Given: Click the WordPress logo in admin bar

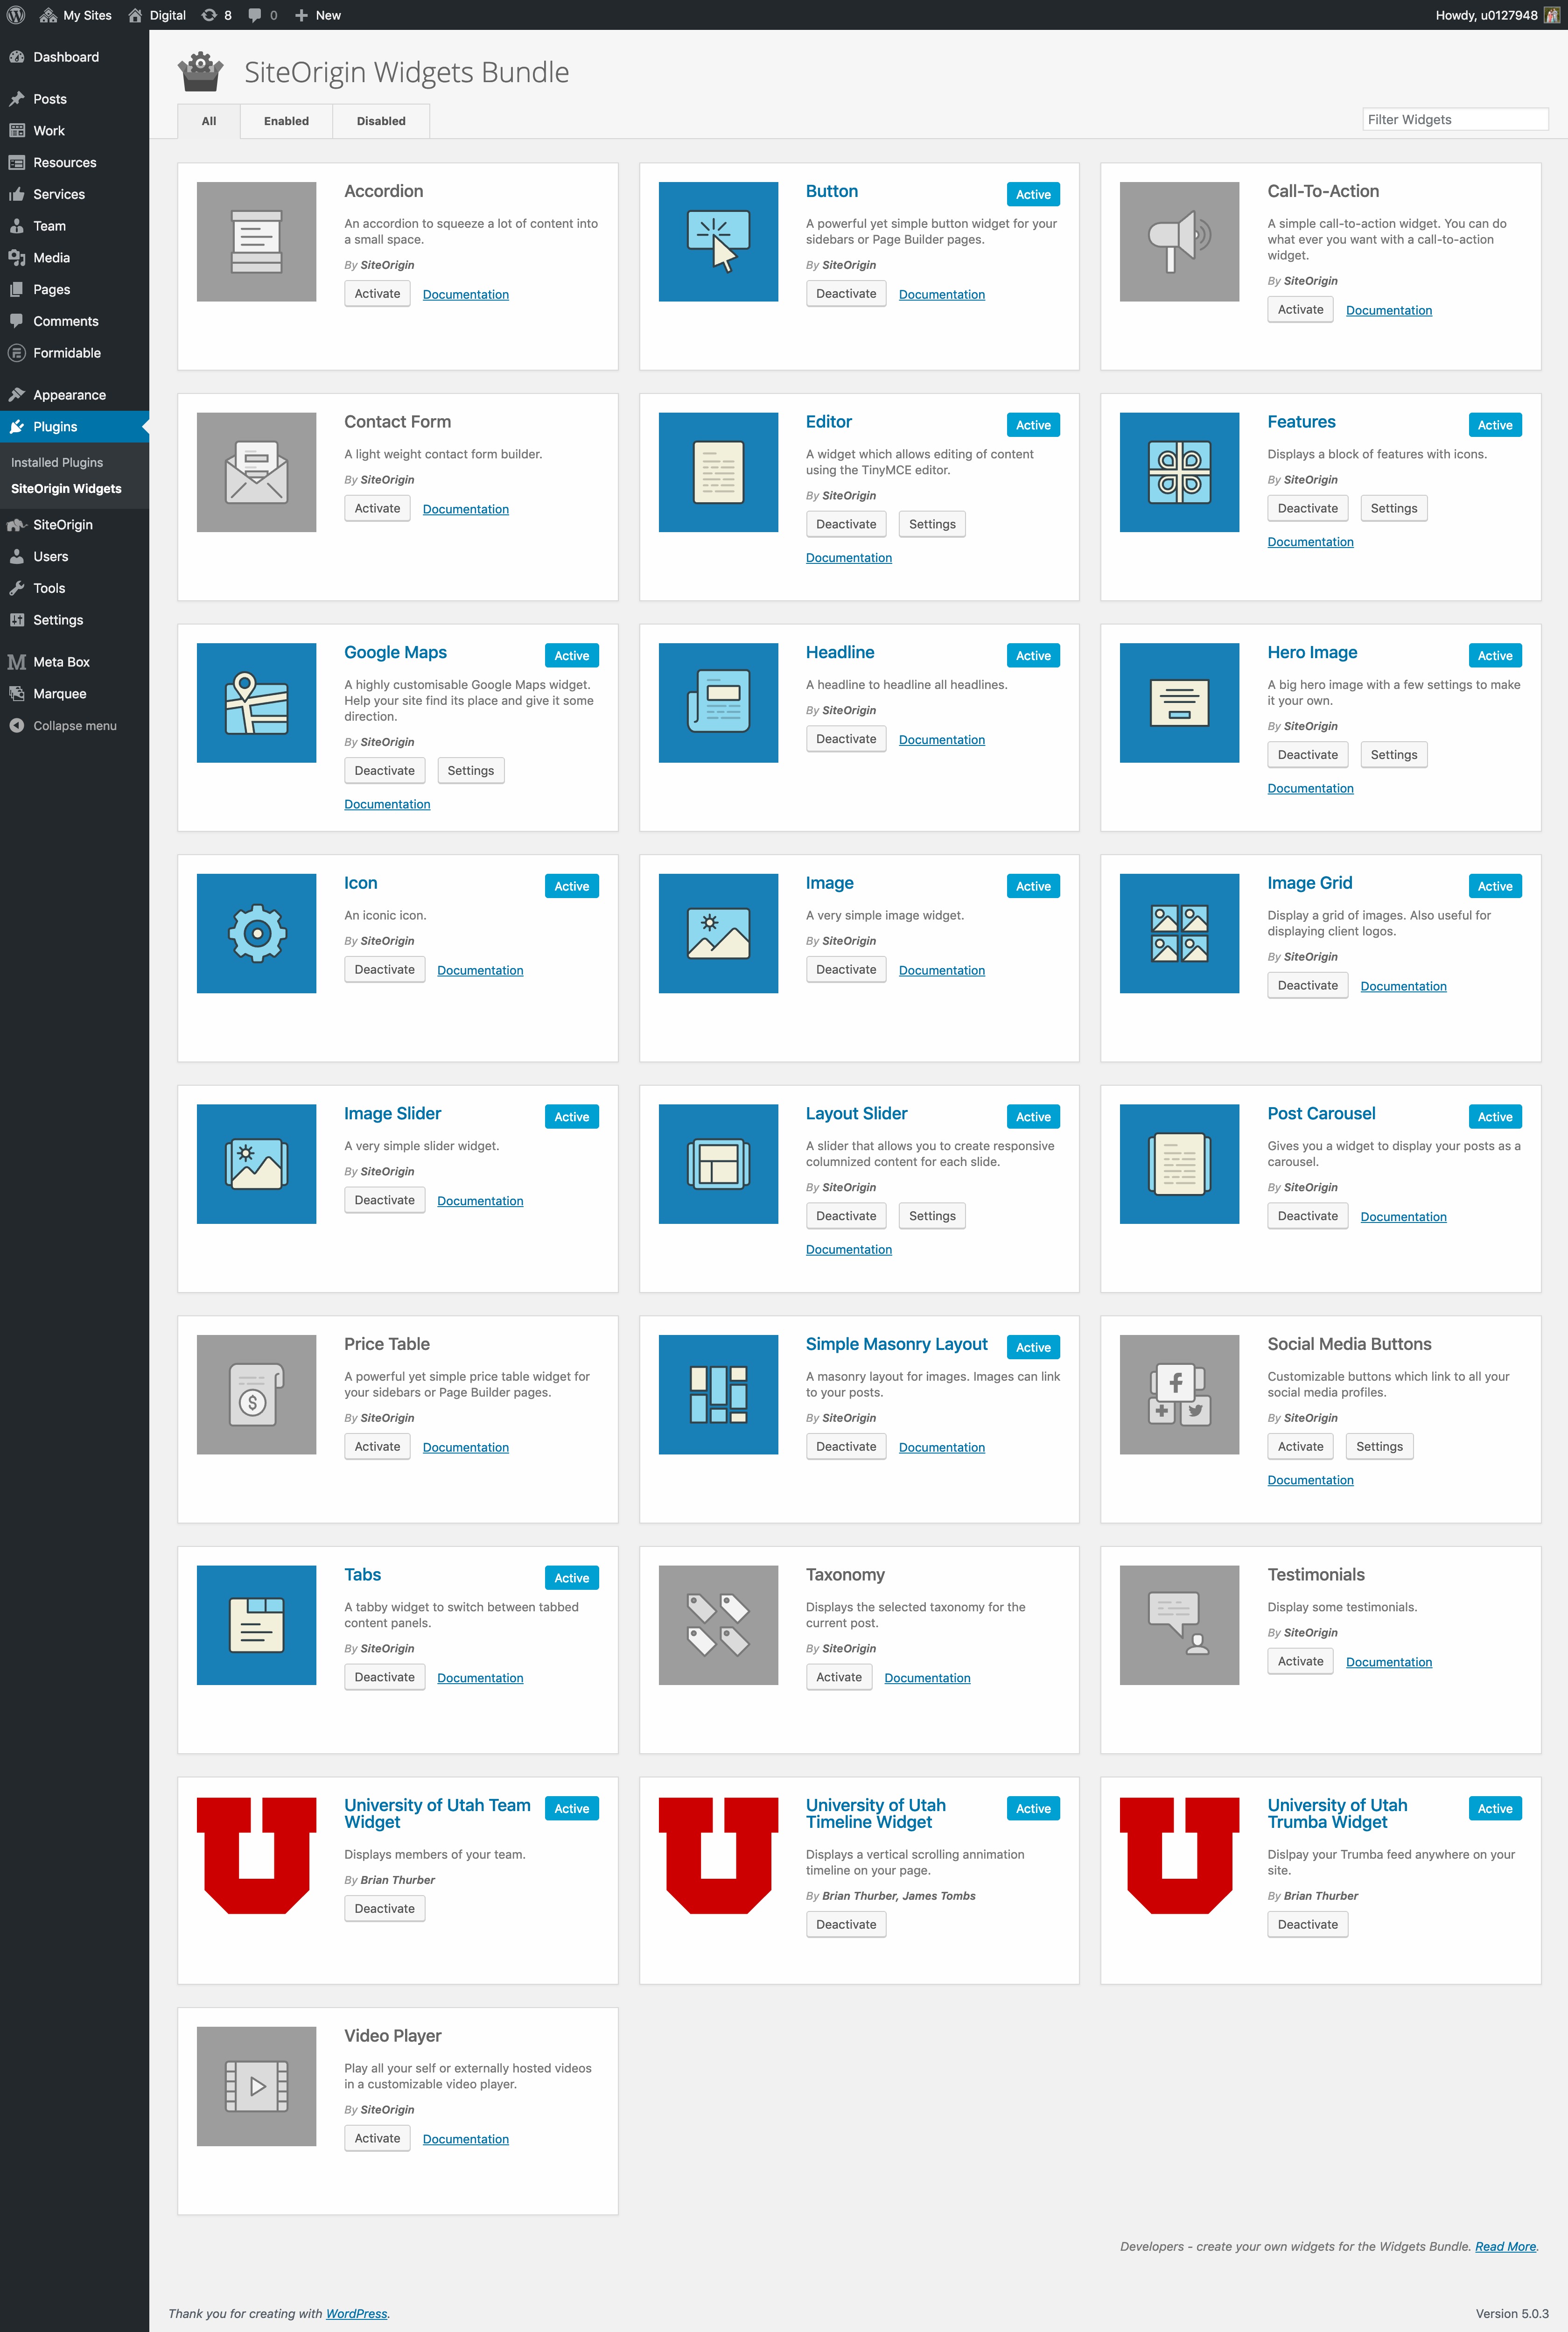Looking at the screenshot, I should (16, 15).
